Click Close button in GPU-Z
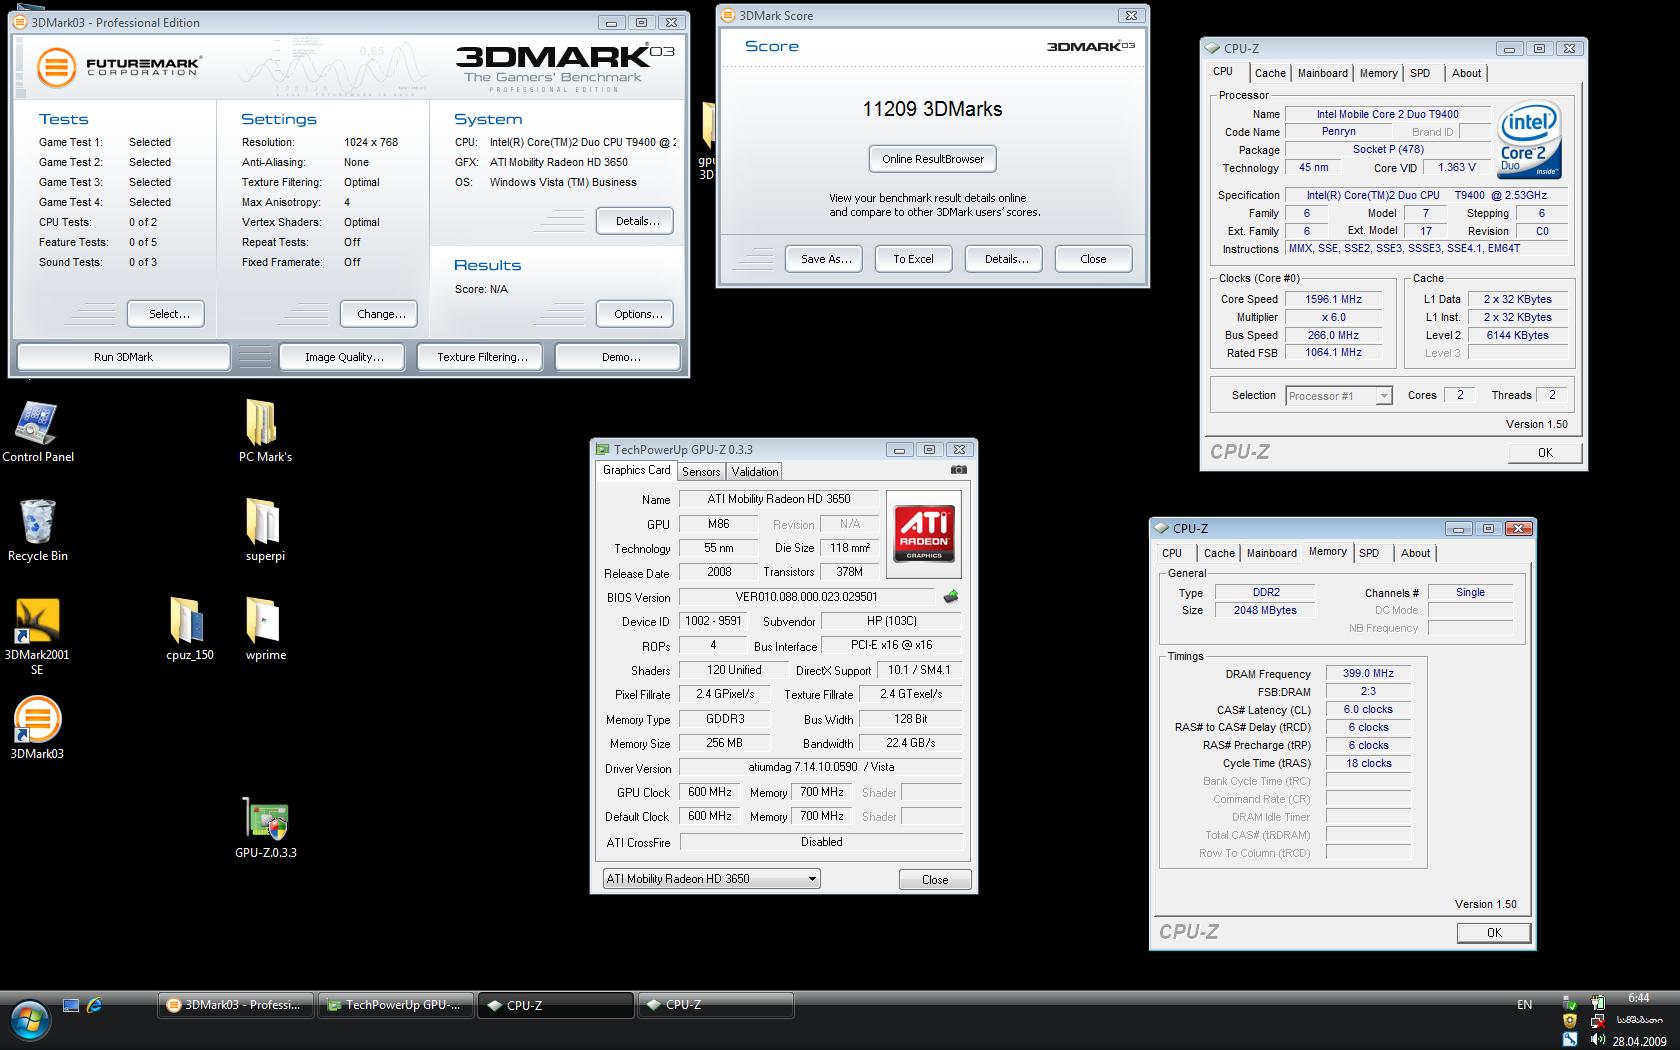The image size is (1680, 1050). [935, 880]
